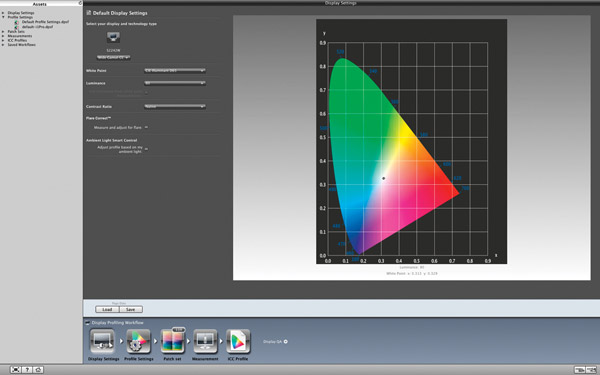Click the Display Settings label under workflow
The width and height of the screenshot is (600, 375).
coord(103,359)
